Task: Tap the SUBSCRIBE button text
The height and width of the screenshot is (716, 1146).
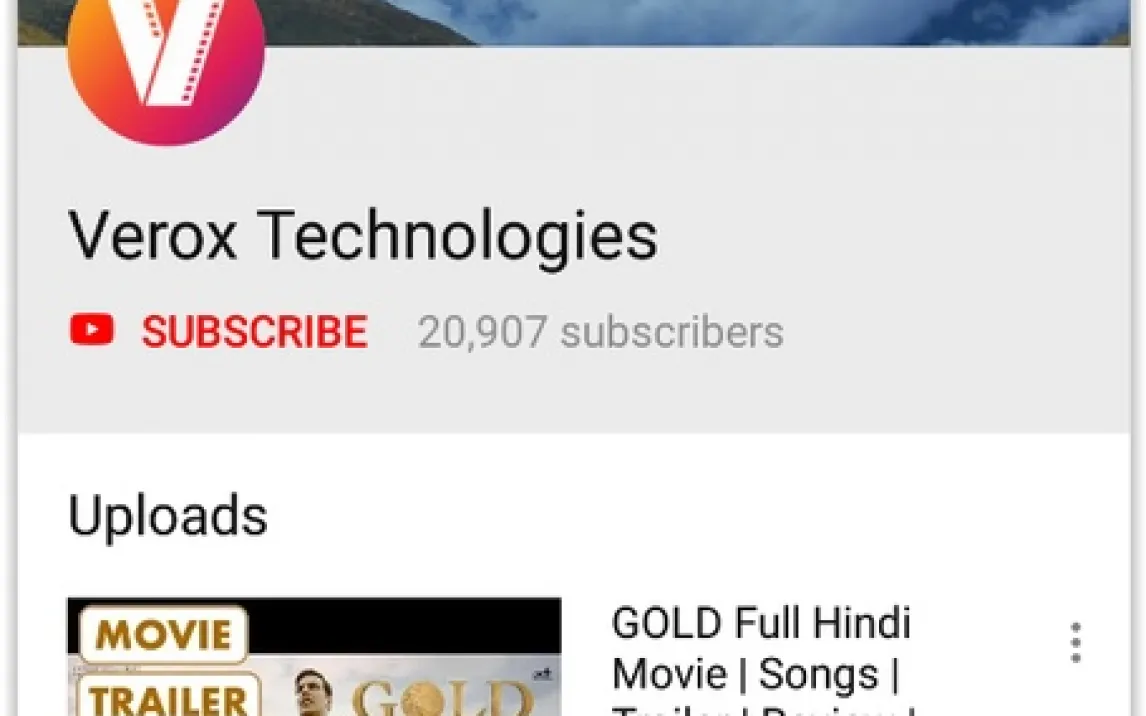Action: [254, 332]
